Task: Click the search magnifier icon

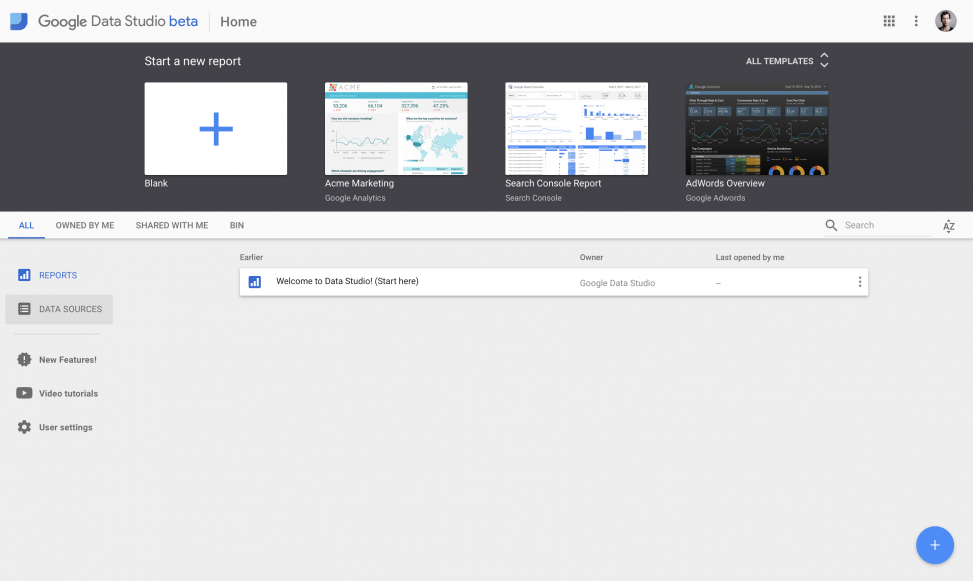Action: [831, 225]
